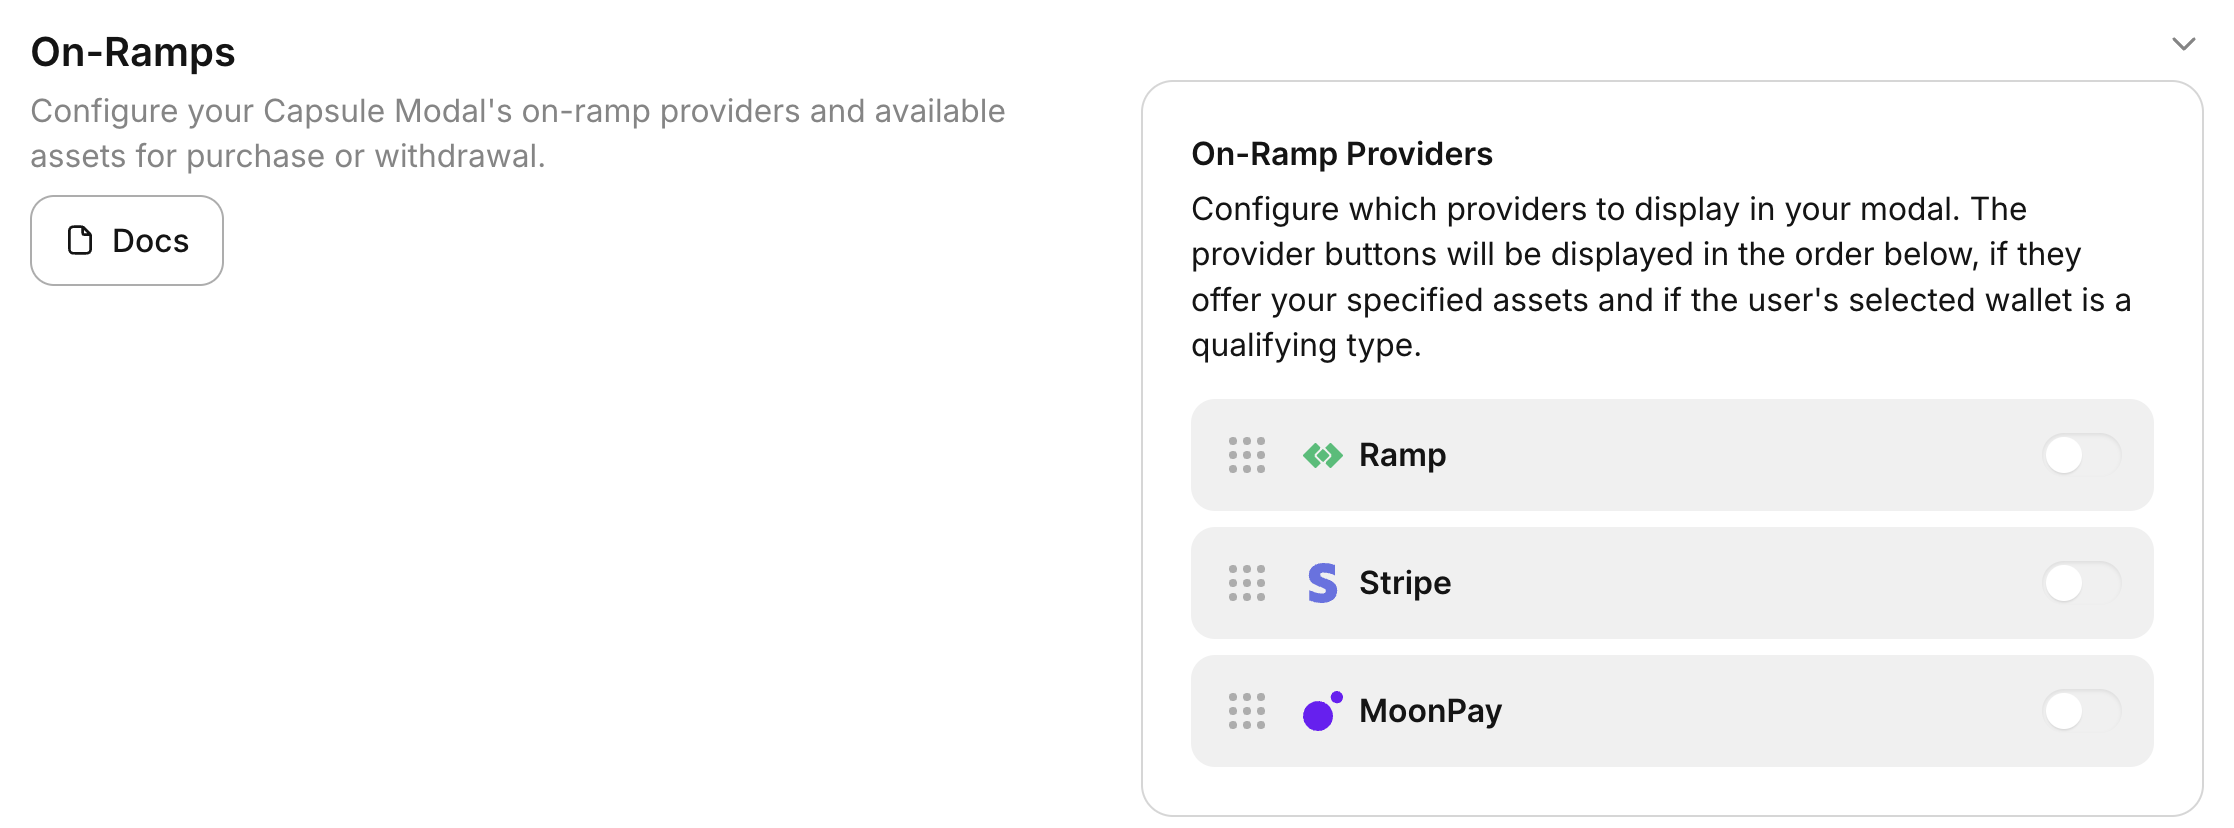Click the On-Ramps heading
Viewport: 2234px width, 828px height.
[133, 51]
